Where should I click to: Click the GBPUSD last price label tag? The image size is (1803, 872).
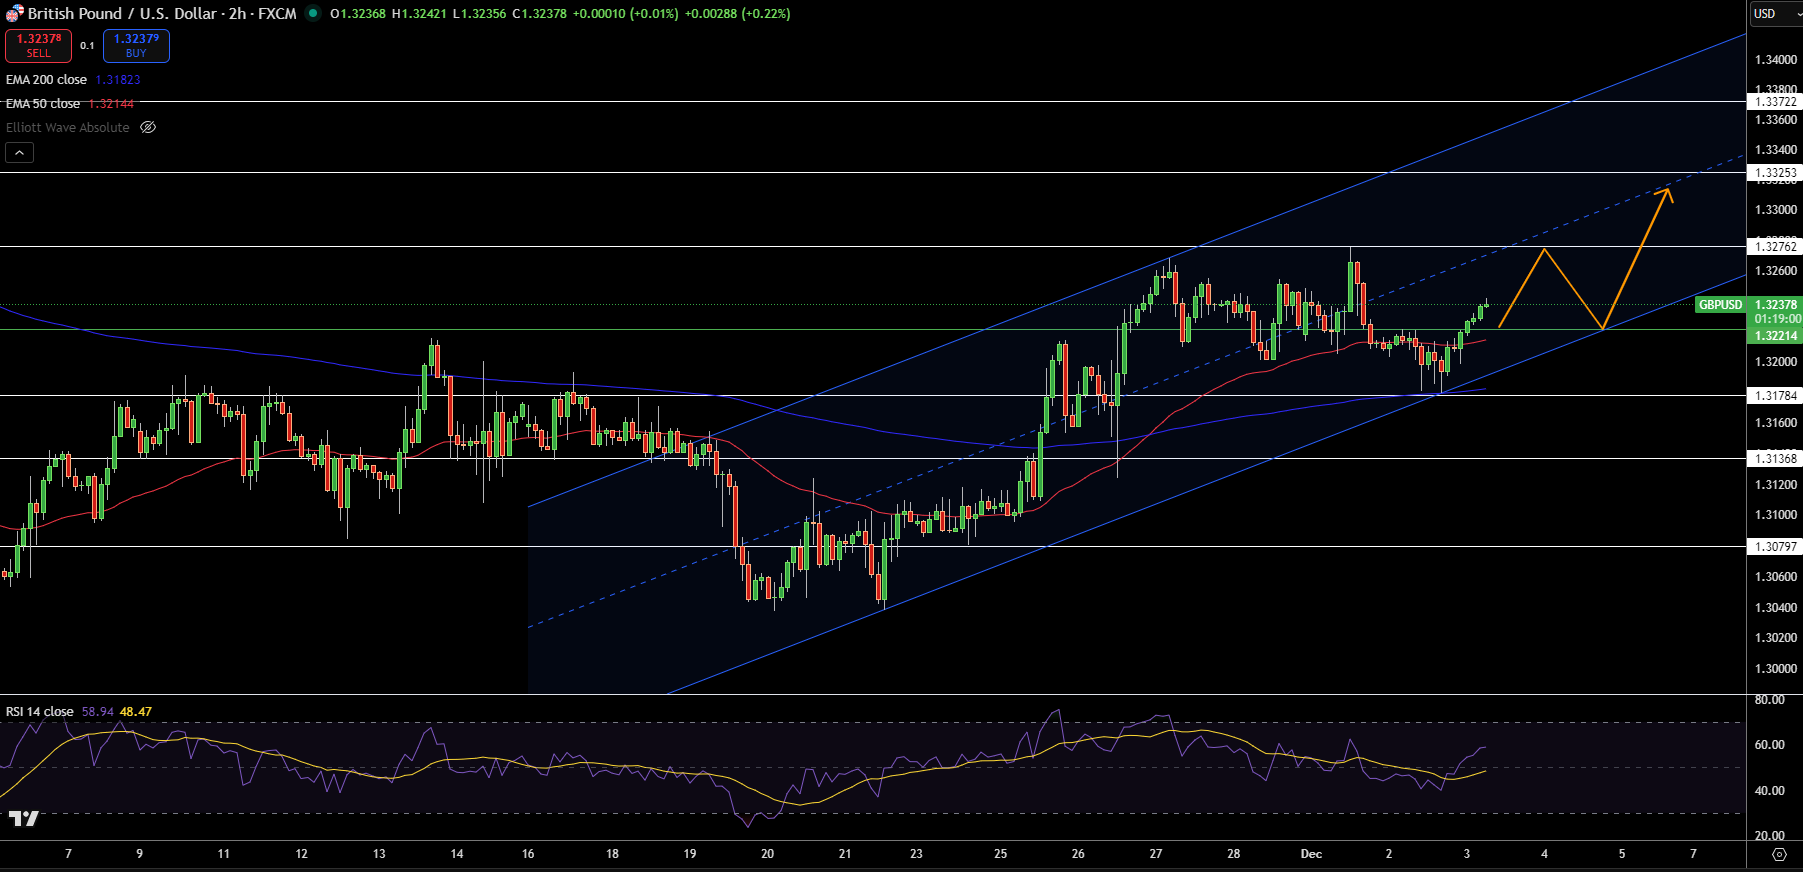[x=1720, y=304]
